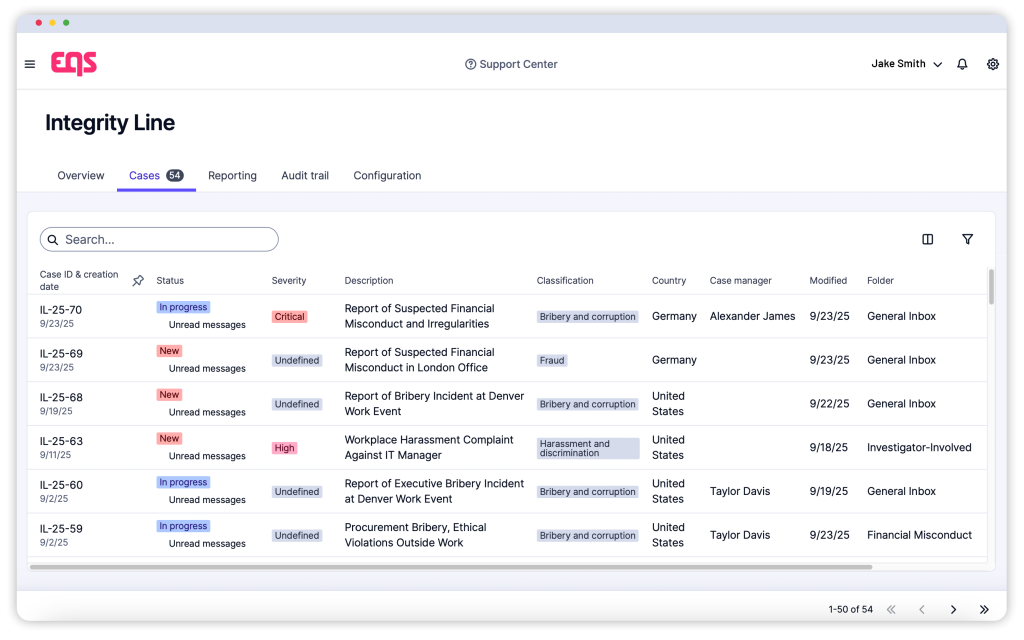The image size is (1024, 640).
Task: Toggle the pin on Case ID column
Action: pos(138,281)
